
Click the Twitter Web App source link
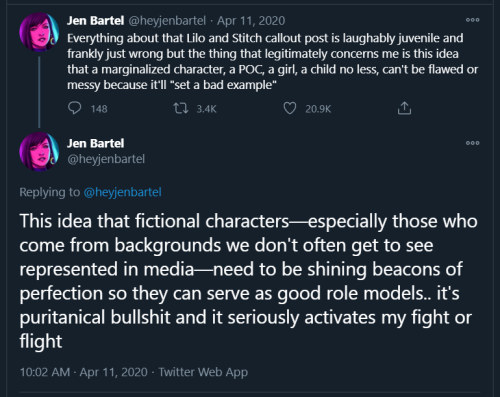point(203,372)
